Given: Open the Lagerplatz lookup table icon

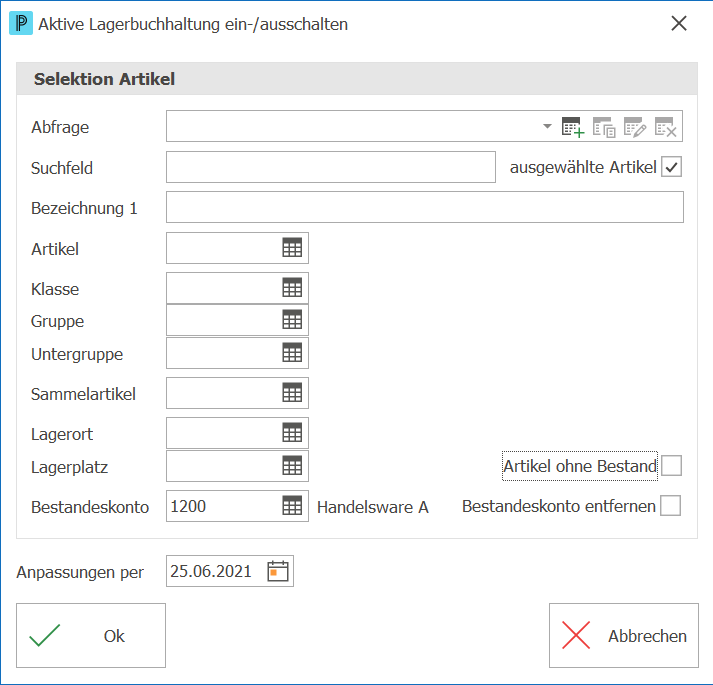Looking at the screenshot, I should click(x=292, y=466).
